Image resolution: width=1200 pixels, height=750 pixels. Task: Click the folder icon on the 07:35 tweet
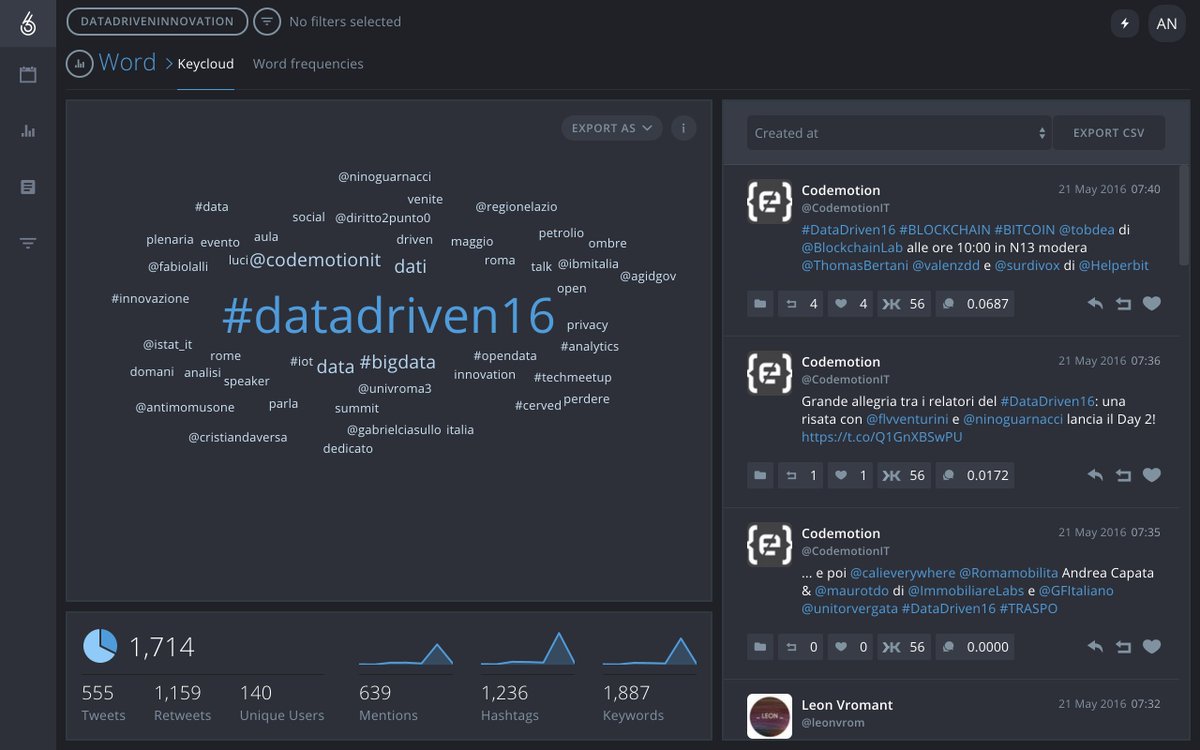click(761, 647)
